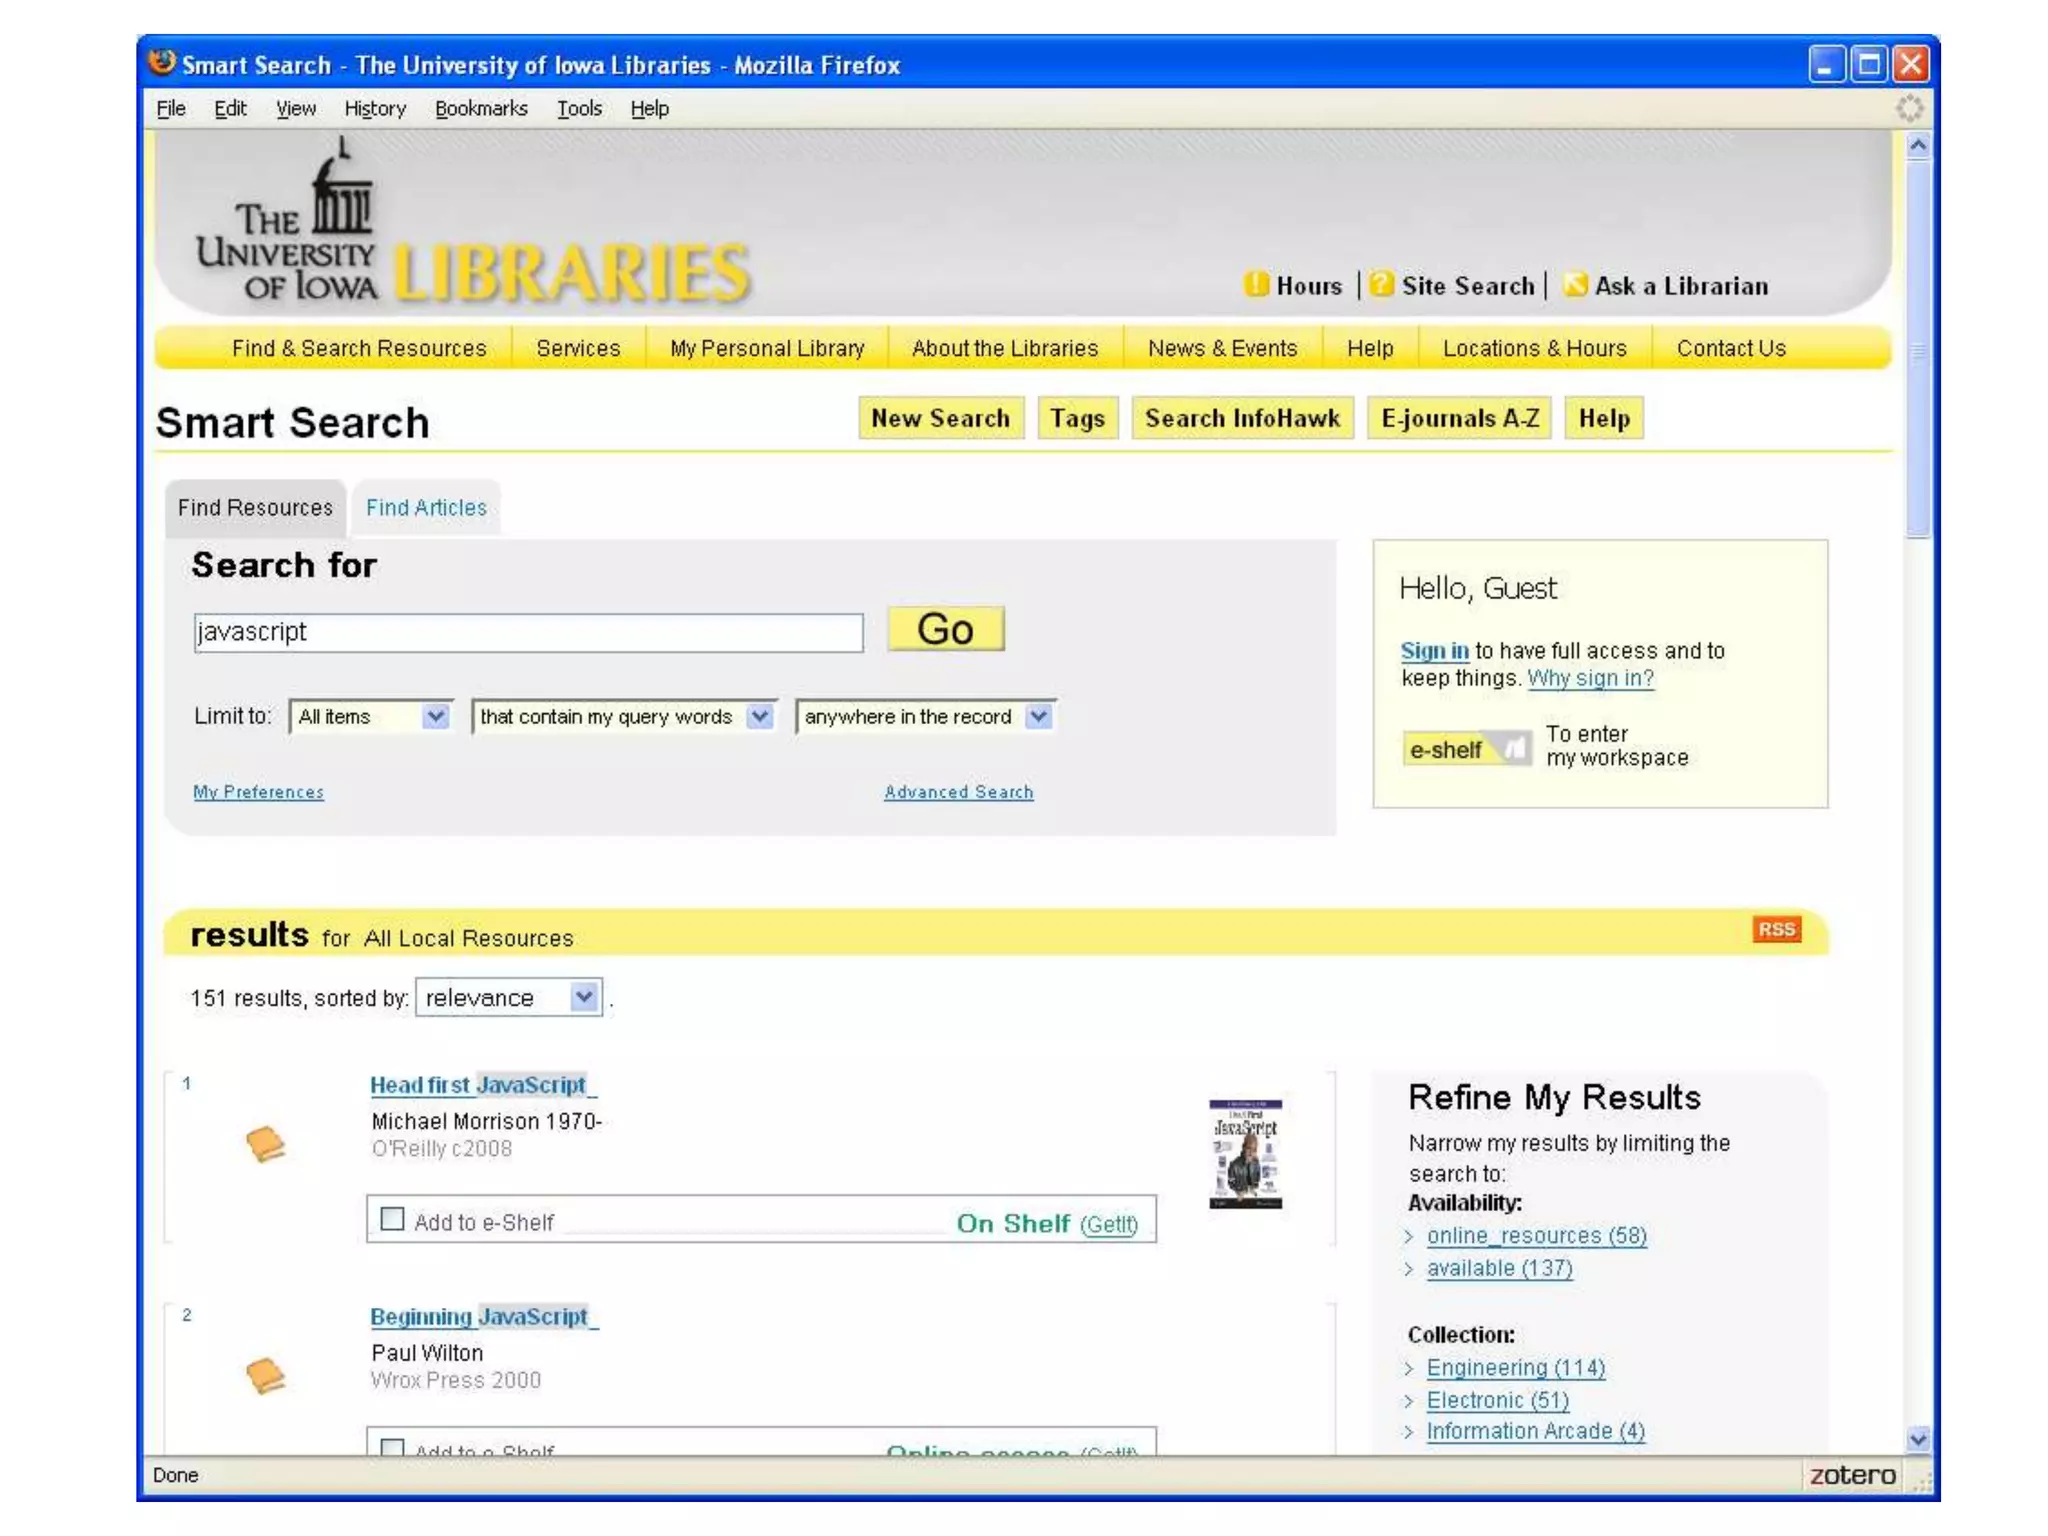Image resolution: width=2048 pixels, height=1536 pixels.
Task: Click the vertical scrollbar thumb
Action: [x=1917, y=350]
